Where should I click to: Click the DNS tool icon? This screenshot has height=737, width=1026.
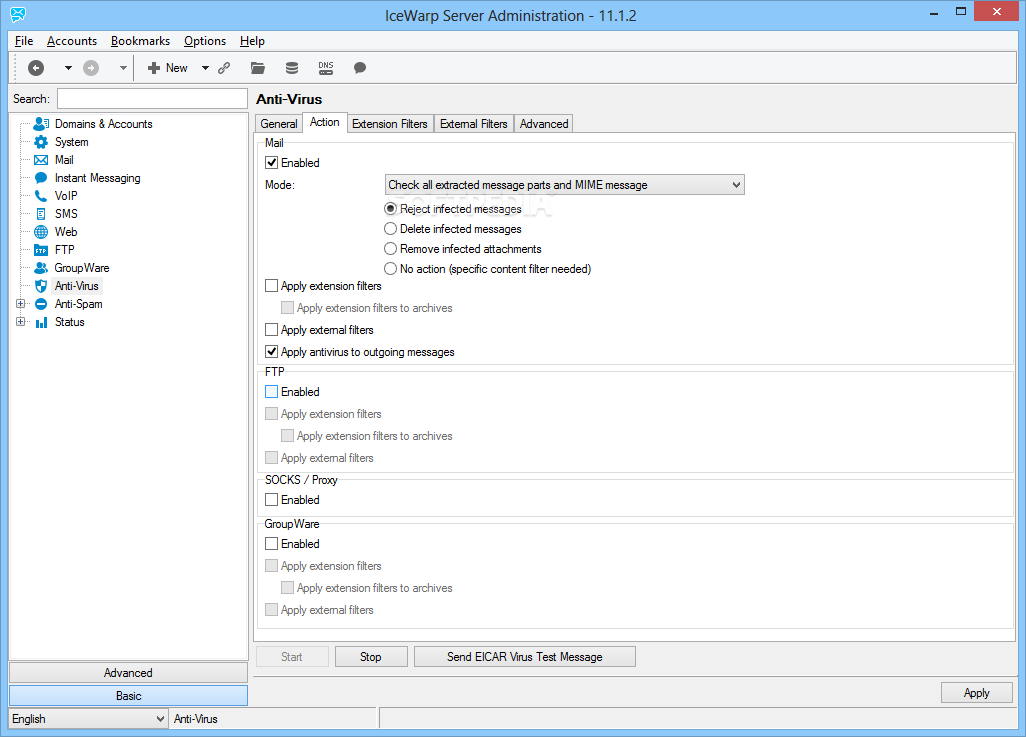coord(326,68)
